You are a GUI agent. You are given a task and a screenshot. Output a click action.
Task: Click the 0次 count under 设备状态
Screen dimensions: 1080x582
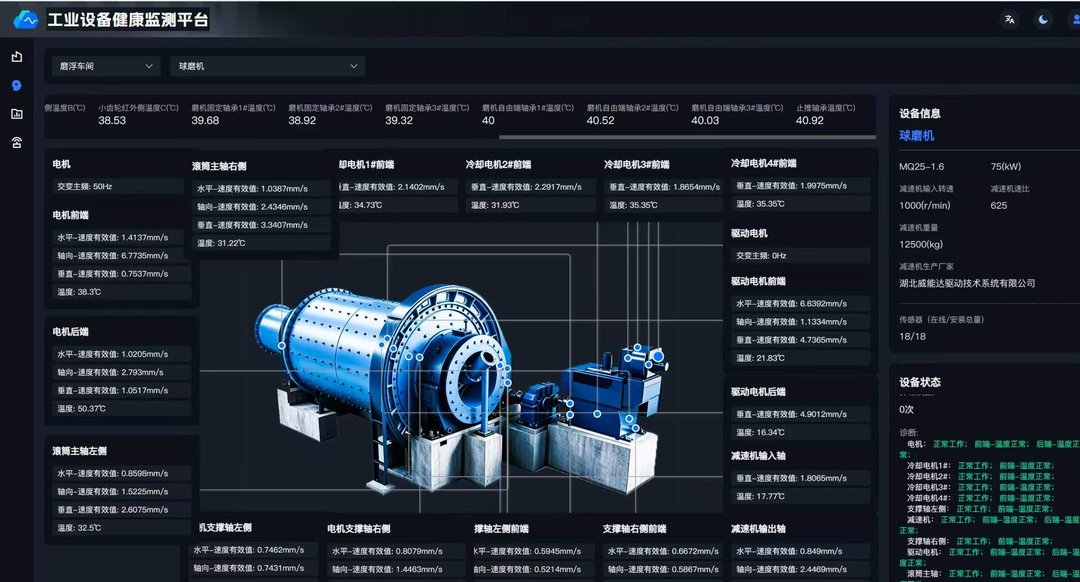pos(906,409)
